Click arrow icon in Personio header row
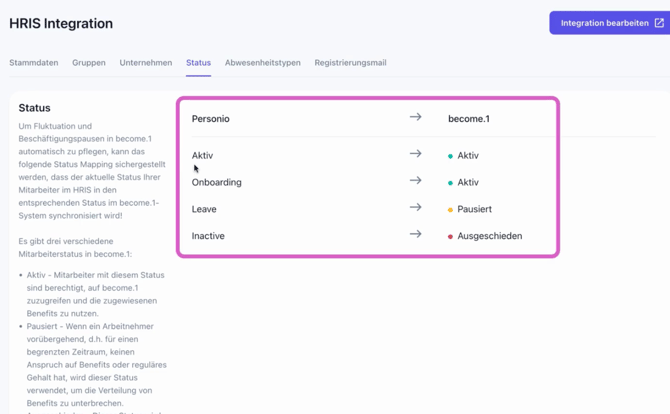670x414 pixels. click(x=415, y=117)
